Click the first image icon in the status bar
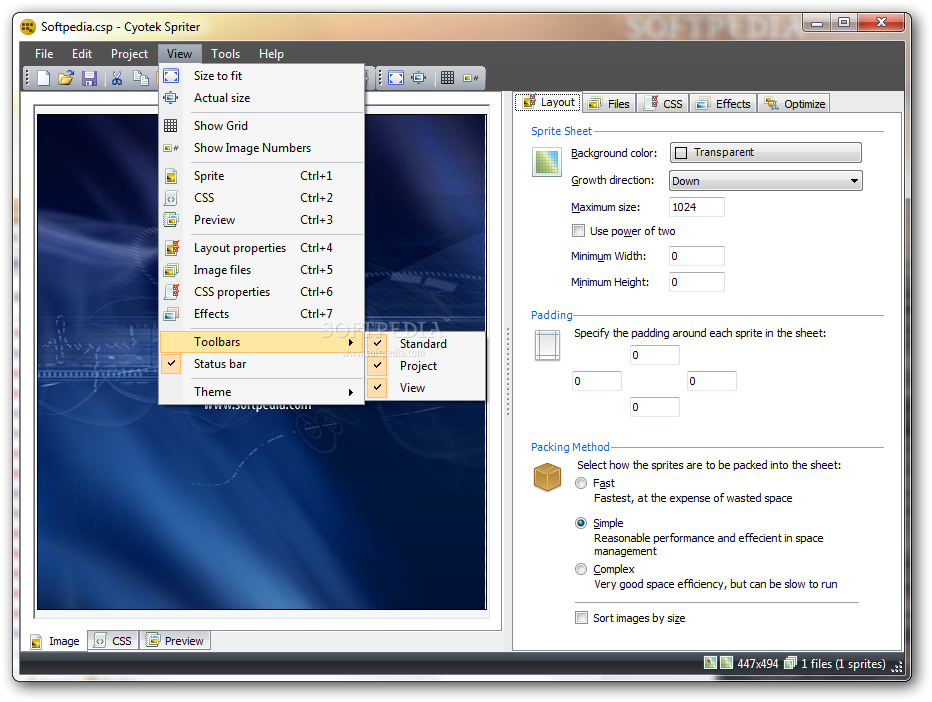This screenshot has height=702, width=932. [x=710, y=663]
